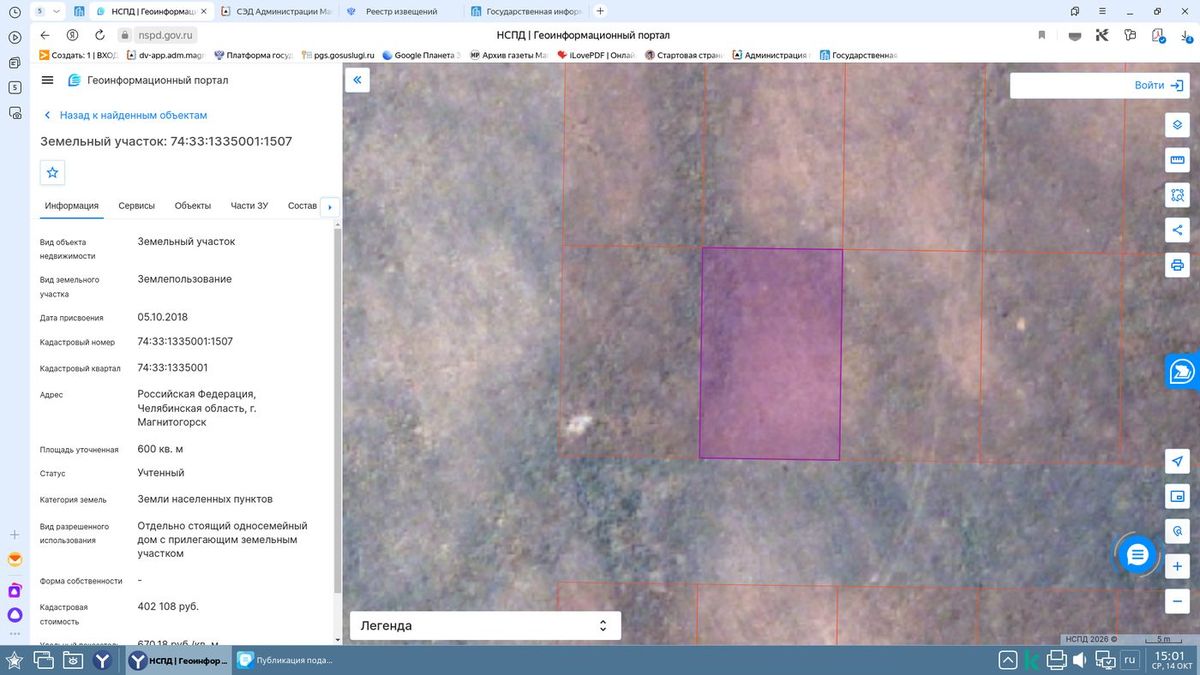This screenshot has height=675, width=1200.
Task: Expand the Легенда panel
Action: (x=485, y=626)
